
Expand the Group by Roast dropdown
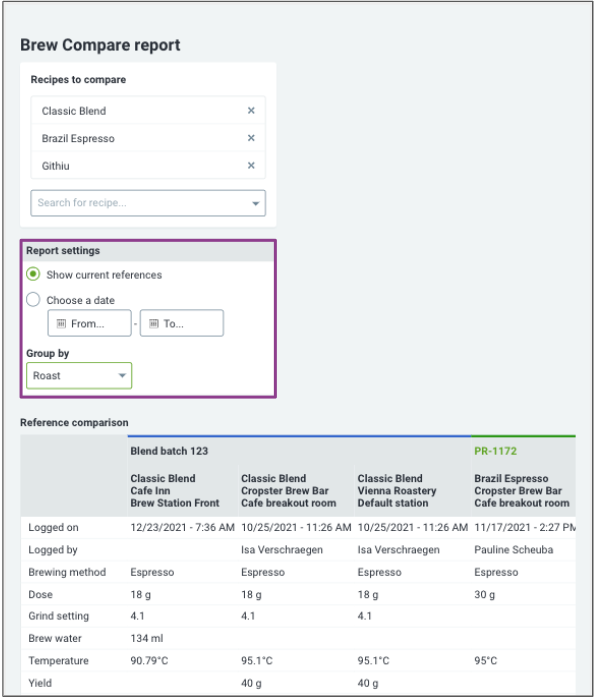coord(79,376)
